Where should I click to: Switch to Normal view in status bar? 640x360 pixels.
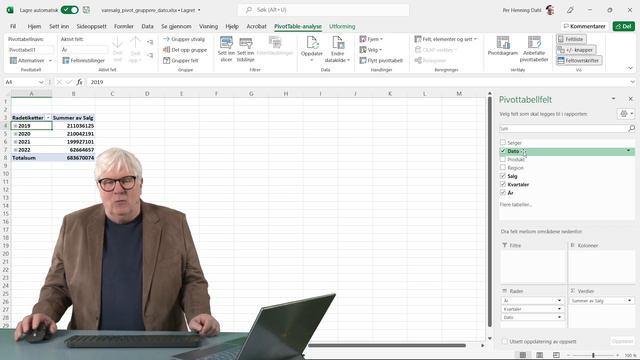pos(523,355)
